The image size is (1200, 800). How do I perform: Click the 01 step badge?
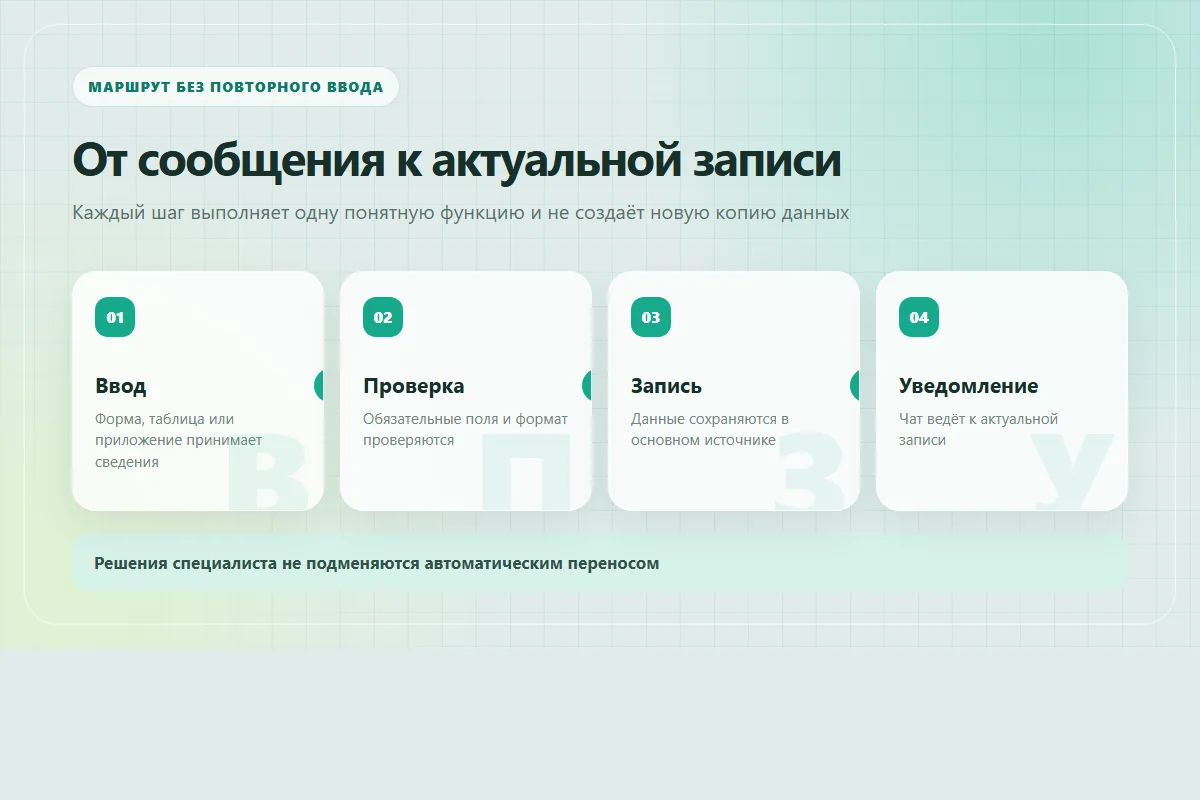click(115, 317)
